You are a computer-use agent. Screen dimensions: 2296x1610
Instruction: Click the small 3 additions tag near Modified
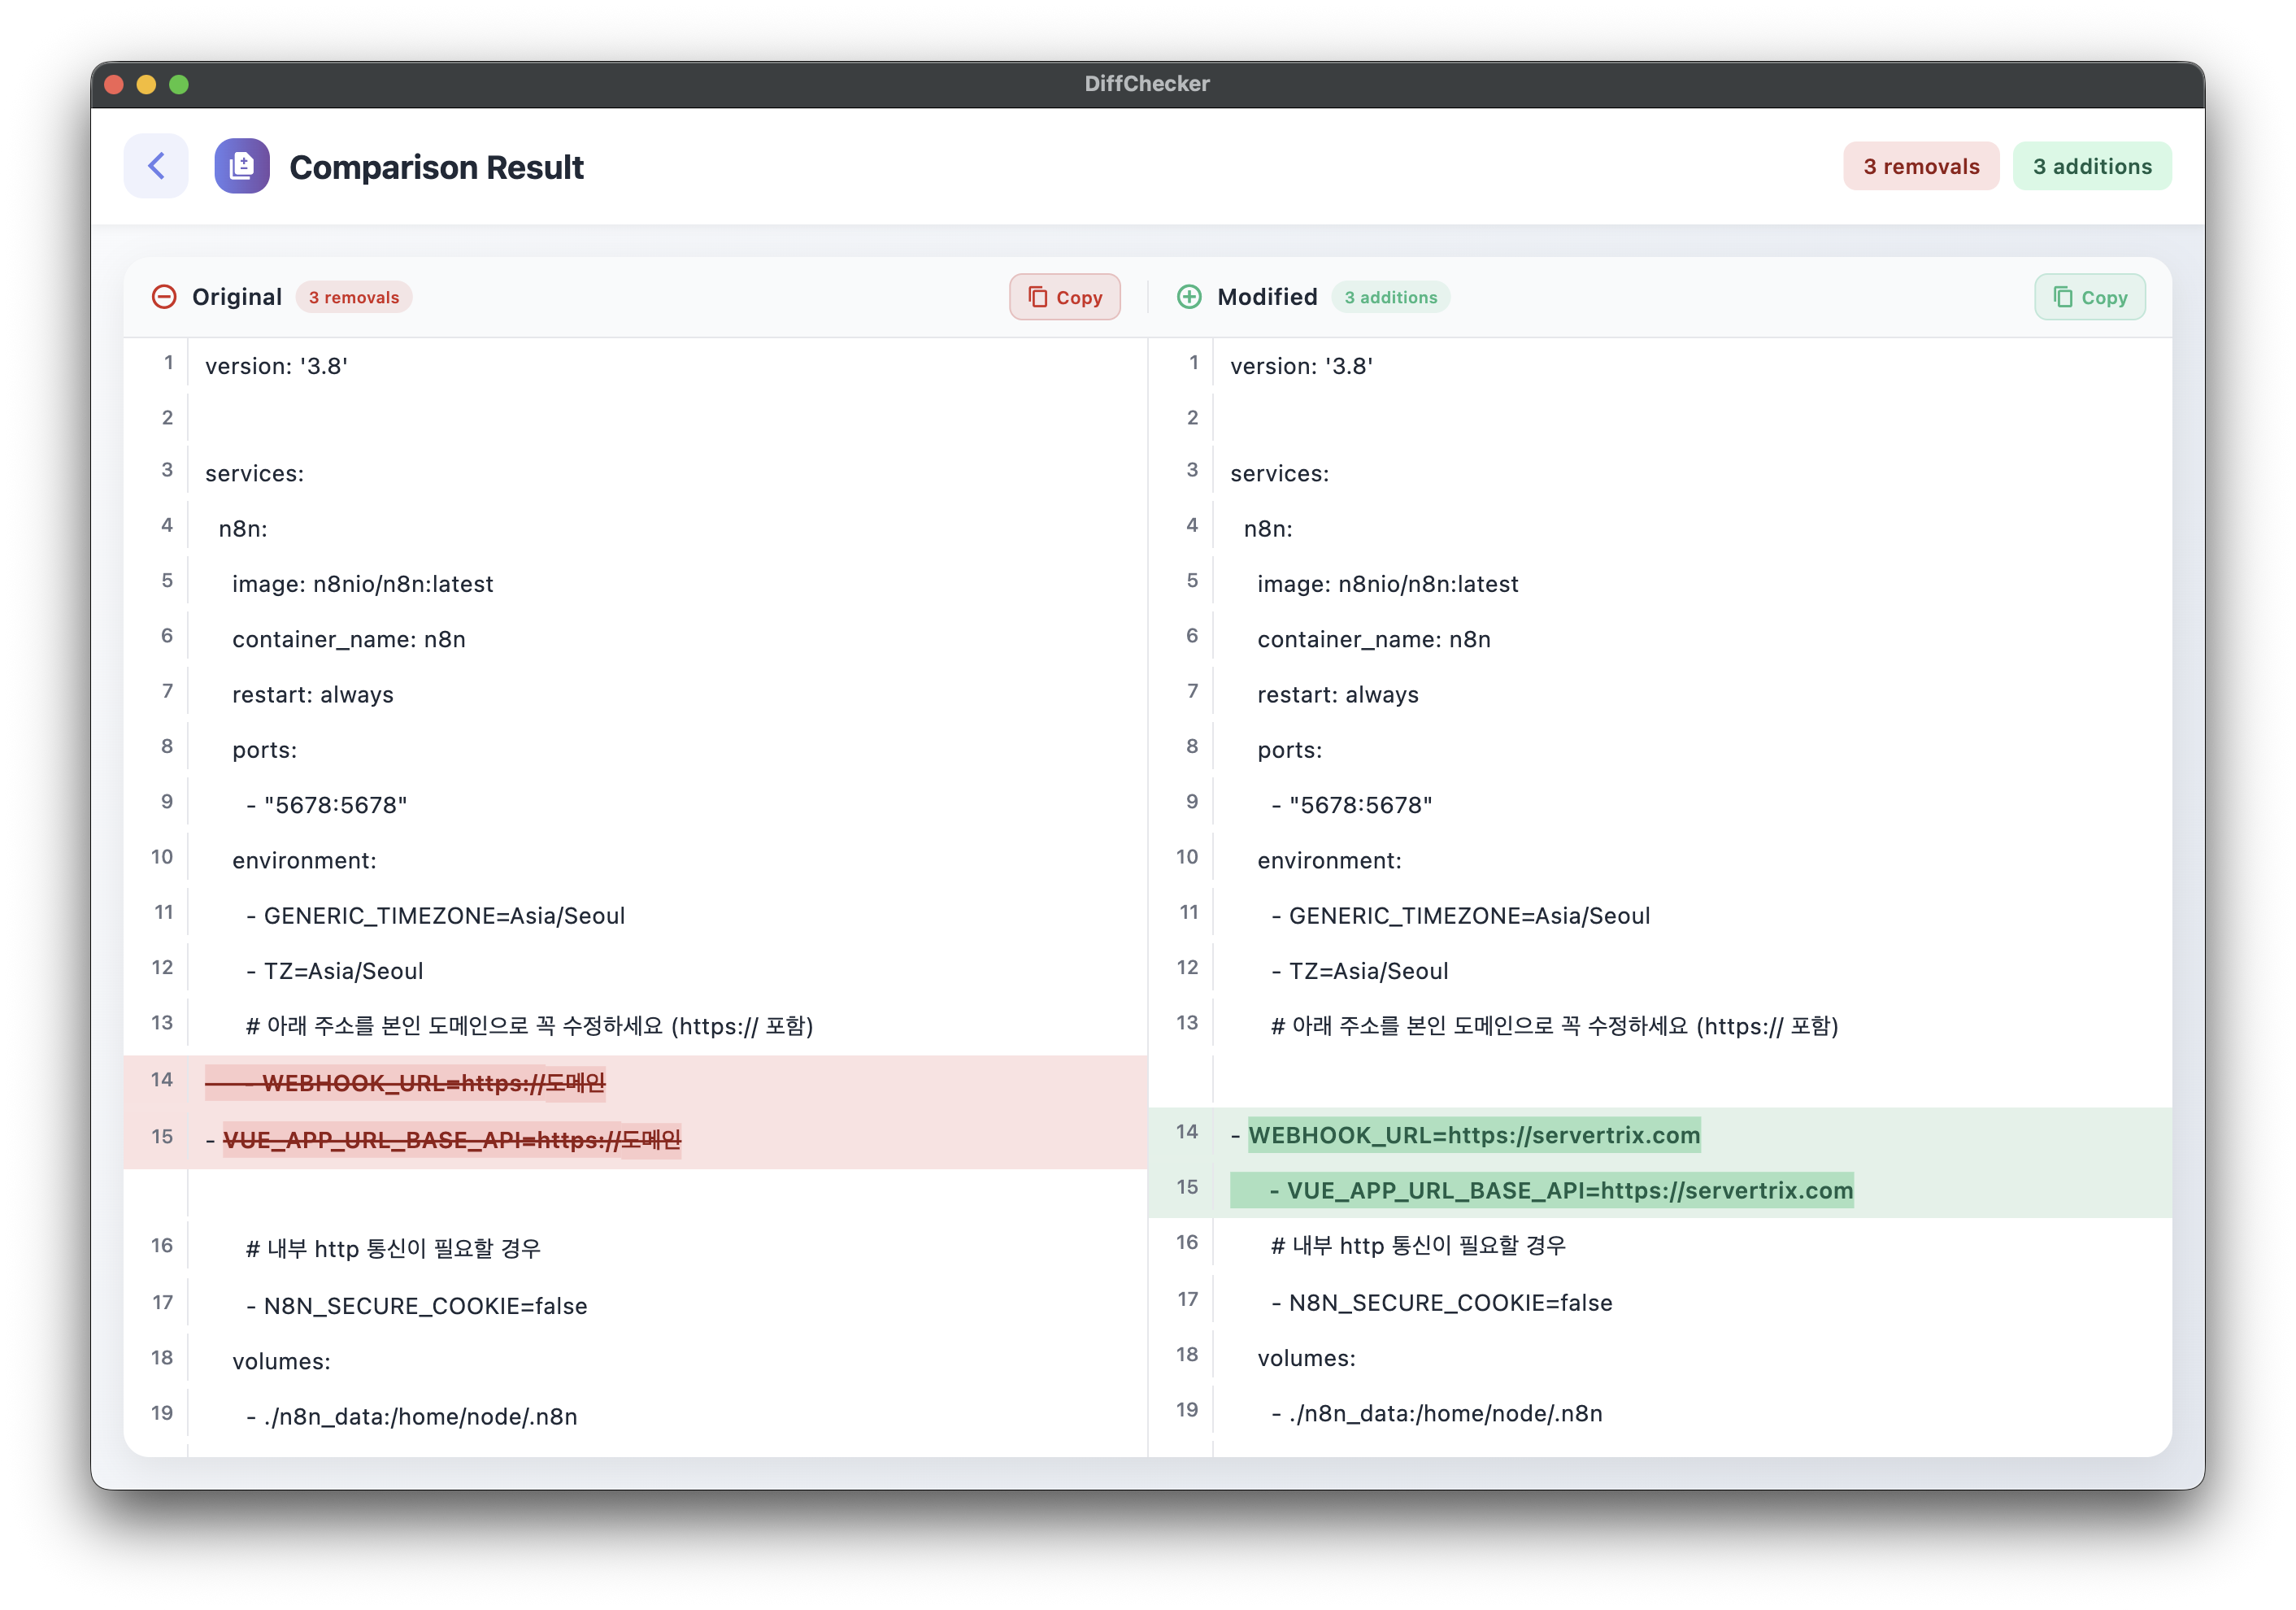[1390, 297]
